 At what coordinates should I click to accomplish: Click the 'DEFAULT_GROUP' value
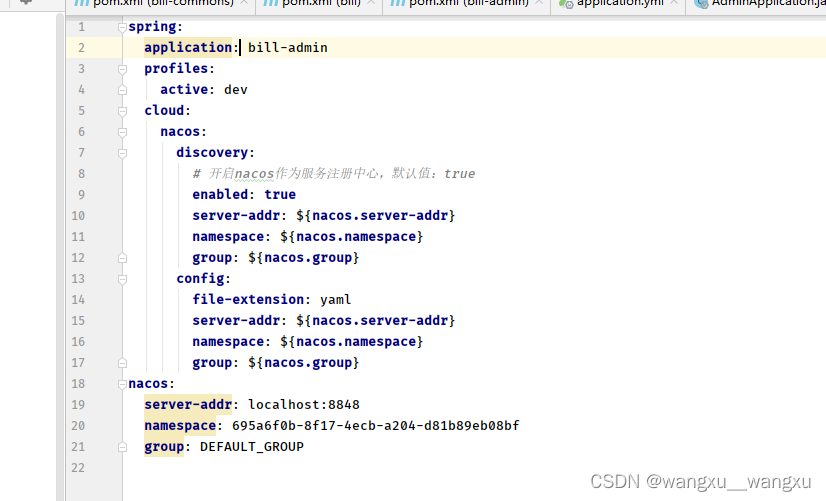pyautogui.click(x=252, y=447)
